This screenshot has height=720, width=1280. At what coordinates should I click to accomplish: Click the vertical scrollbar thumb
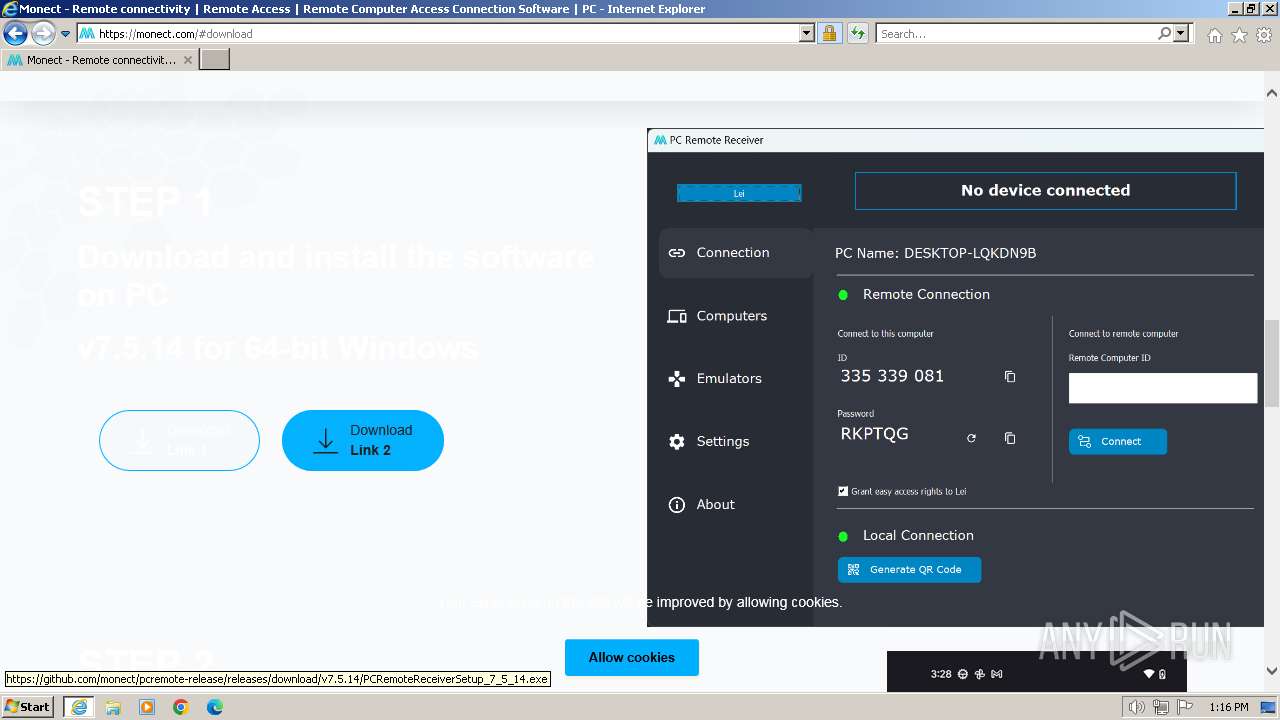pos(1271,362)
